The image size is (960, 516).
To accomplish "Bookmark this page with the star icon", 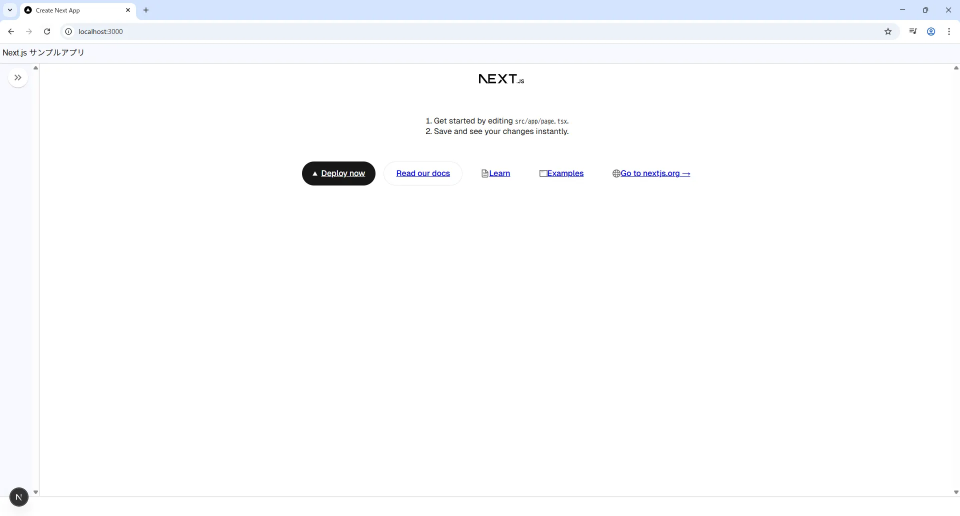I will click(888, 31).
